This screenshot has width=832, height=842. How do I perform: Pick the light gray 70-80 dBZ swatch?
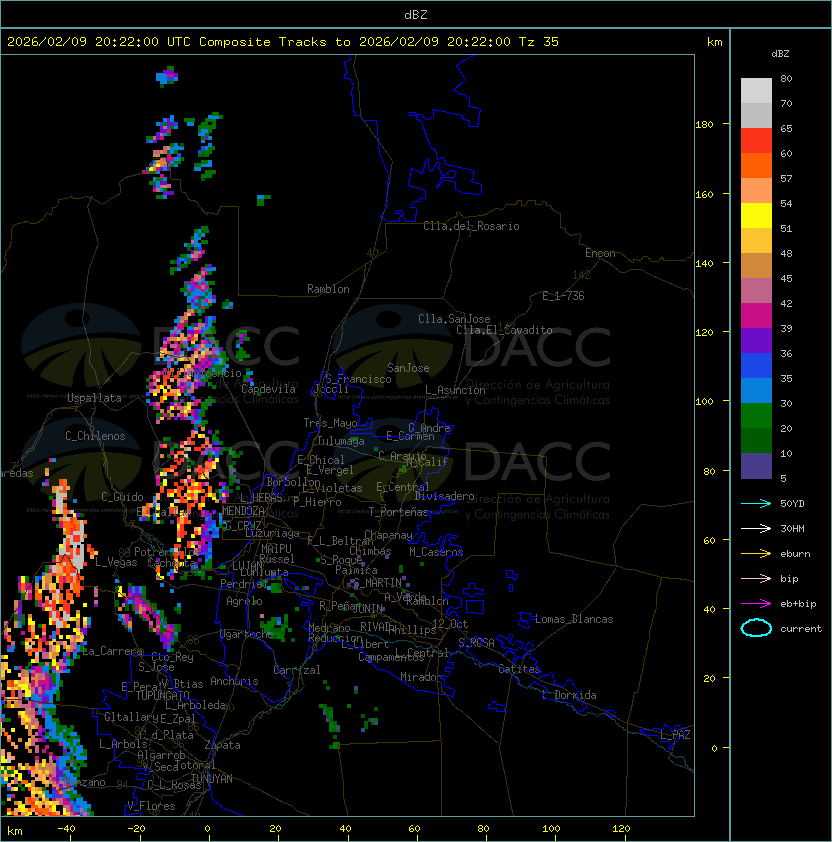pos(756,90)
